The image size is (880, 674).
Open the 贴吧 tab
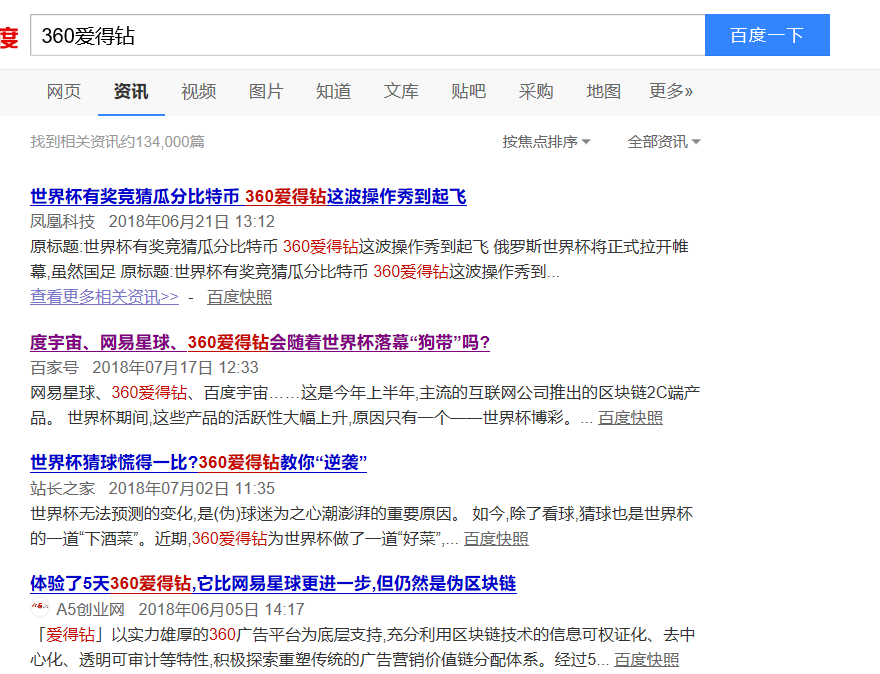pyautogui.click(x=468, y=91)
